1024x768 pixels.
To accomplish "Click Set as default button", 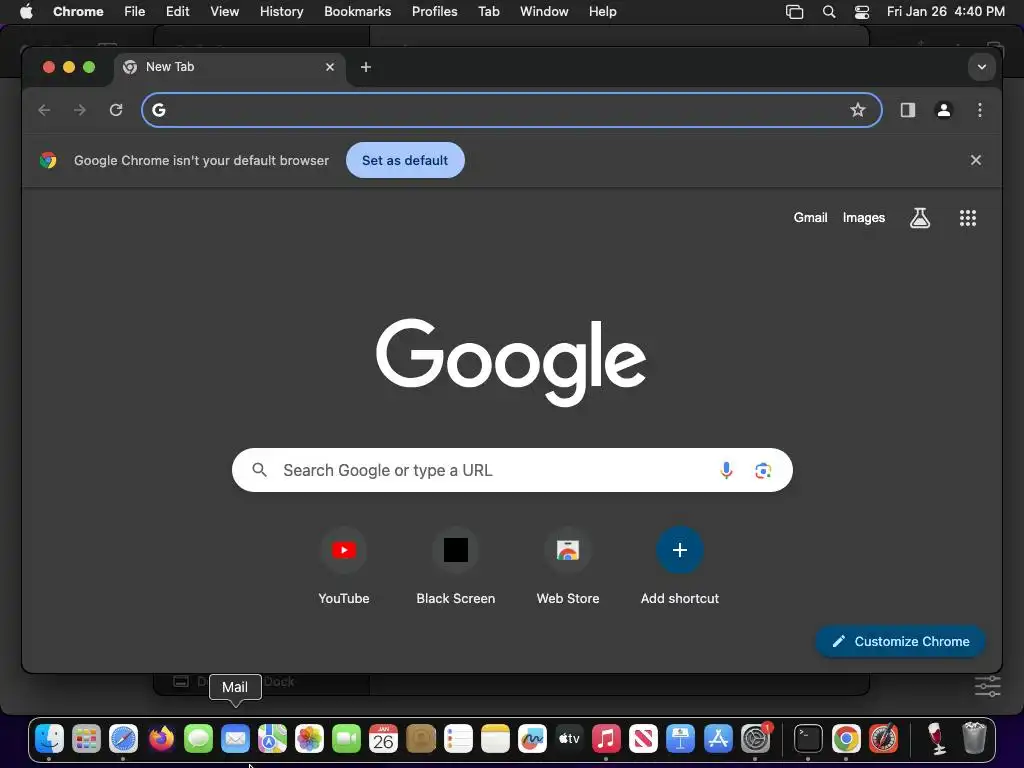I will (405, 160).
